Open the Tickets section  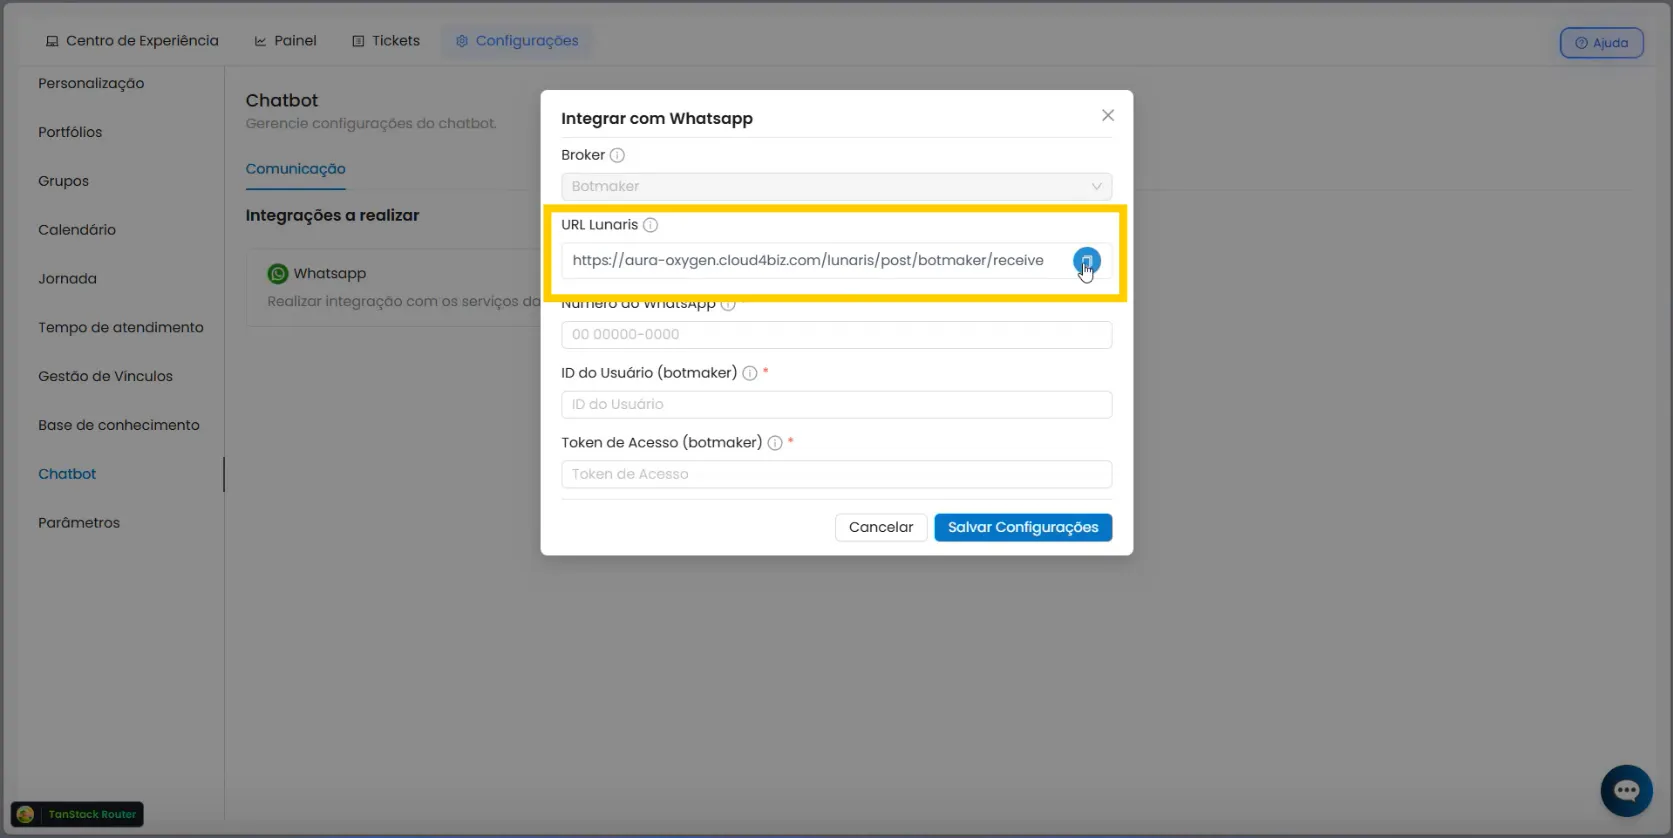[x=386, y=41]
